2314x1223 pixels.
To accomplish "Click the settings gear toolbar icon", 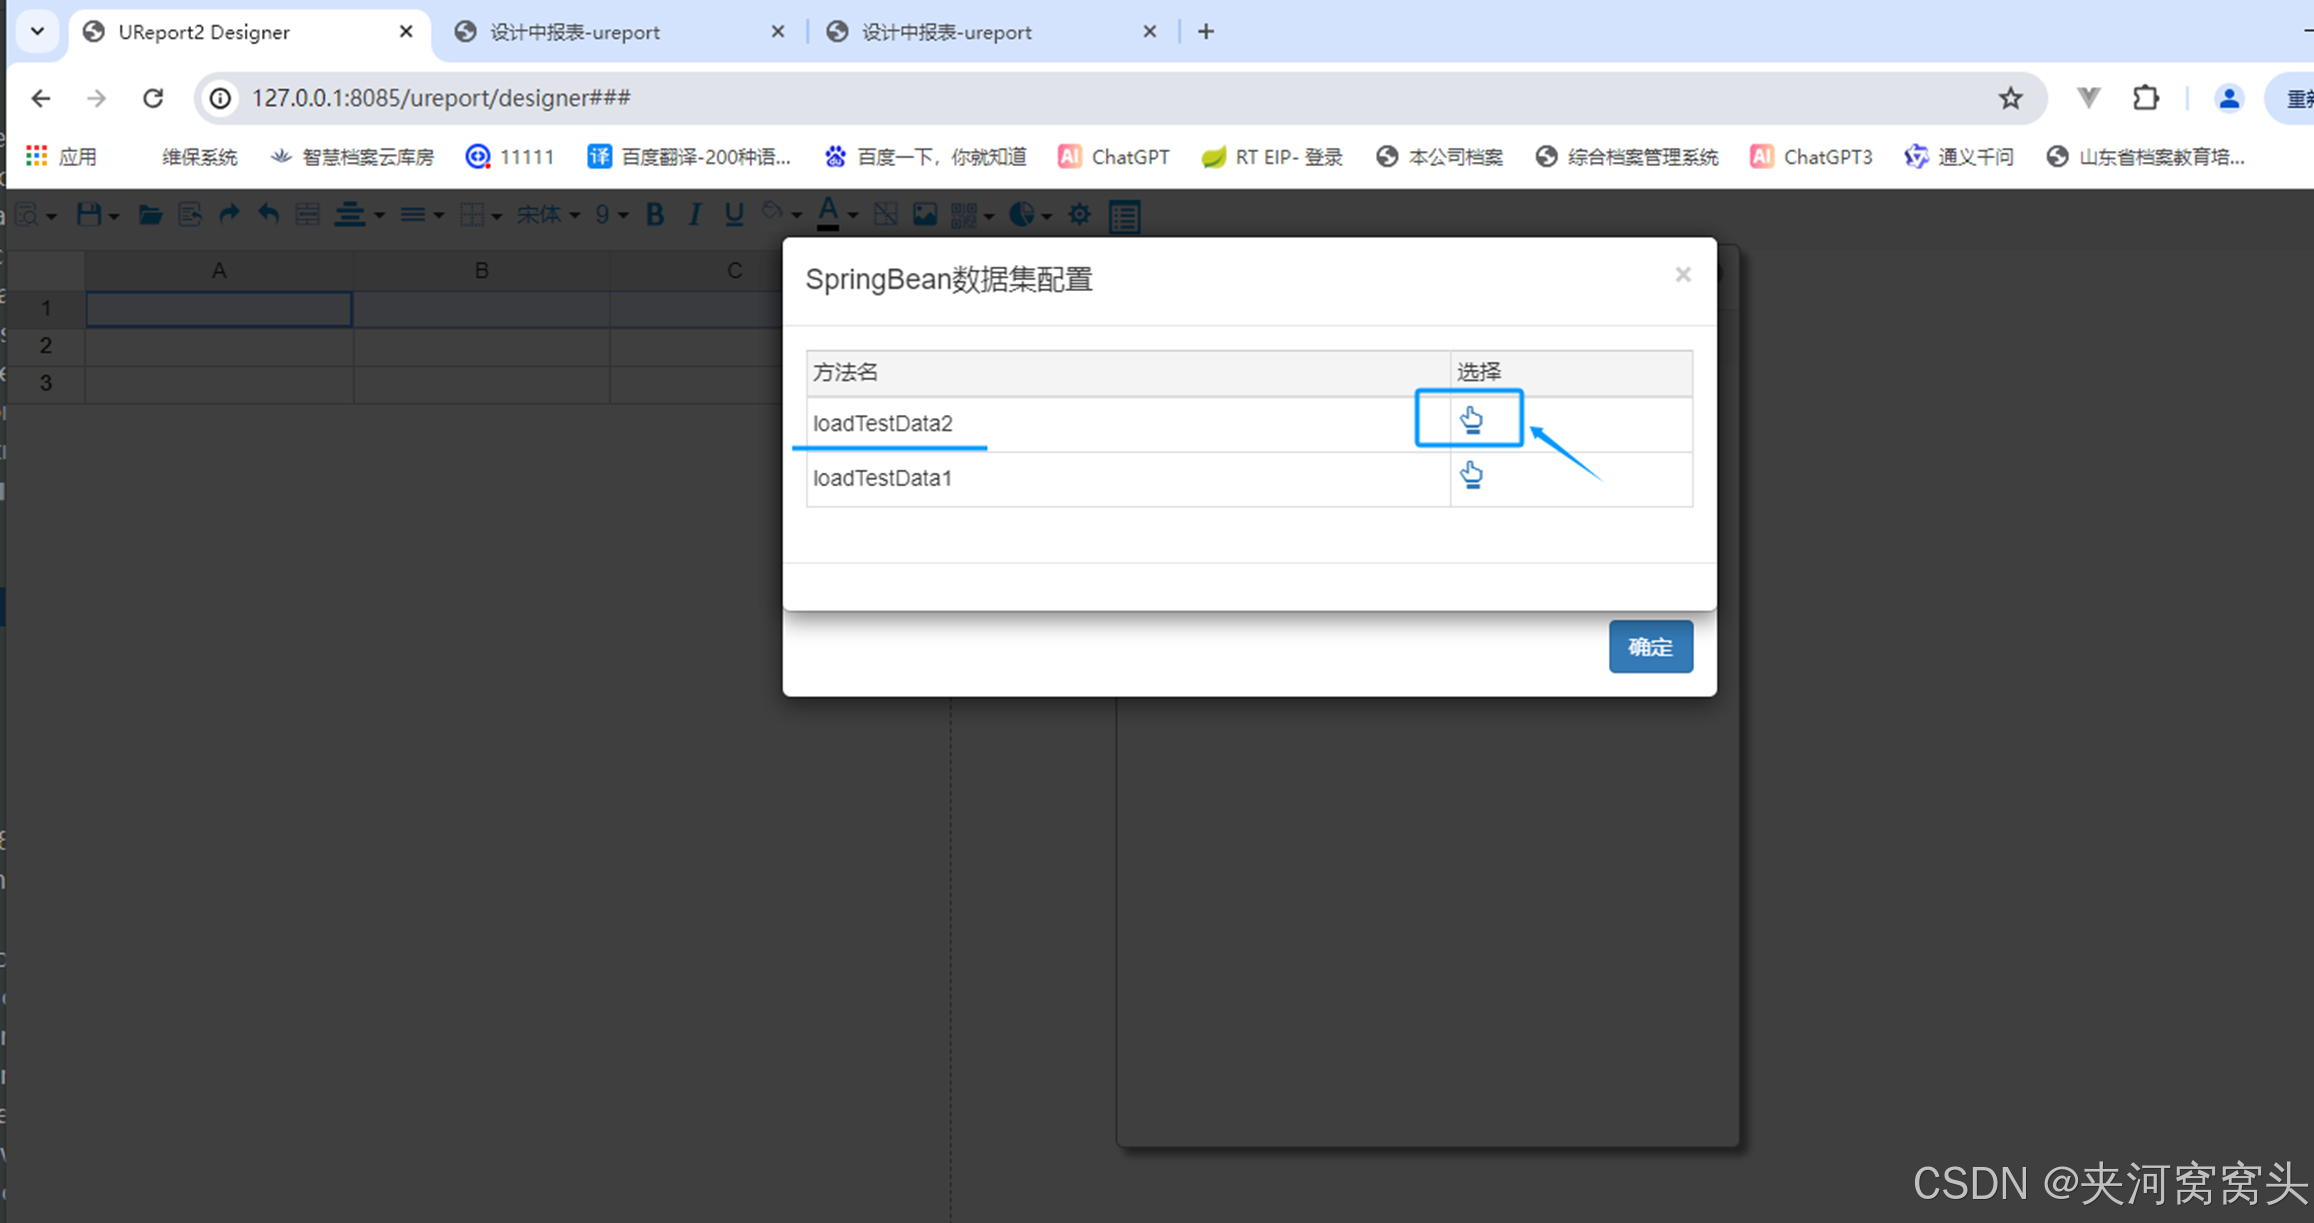I will [1079, 214].
